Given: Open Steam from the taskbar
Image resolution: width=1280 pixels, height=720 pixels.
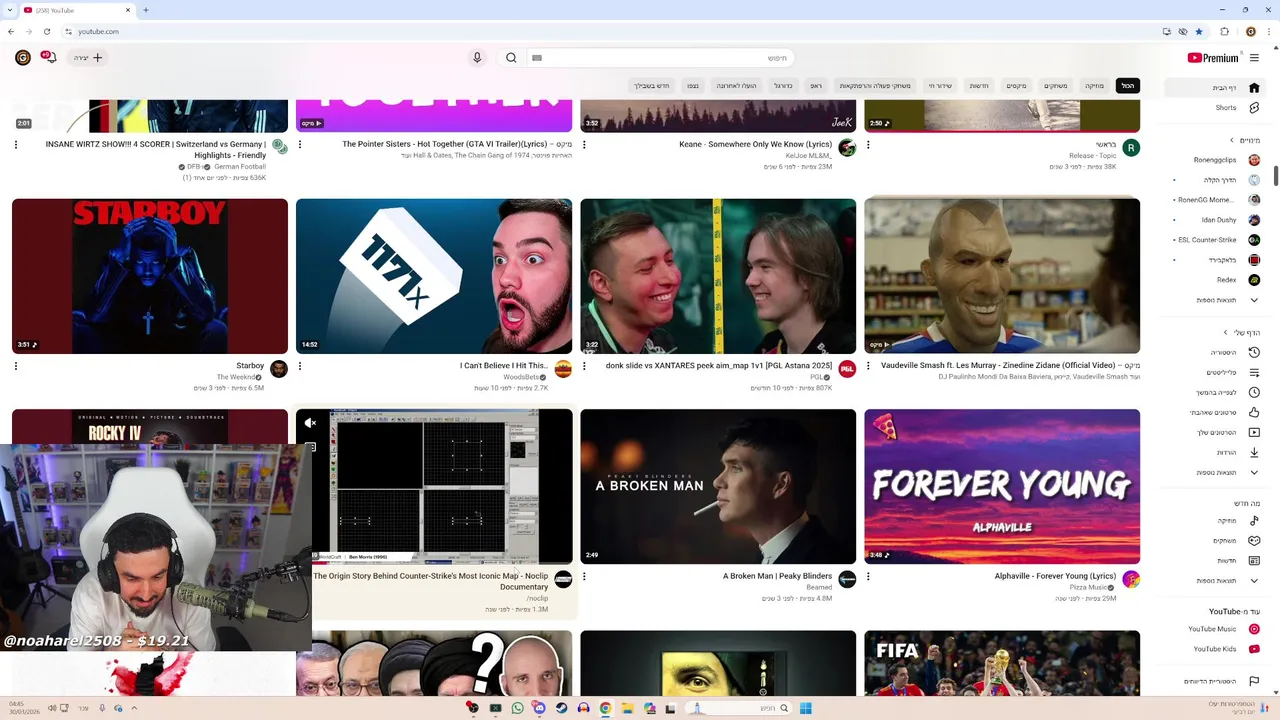Looking at the screenshot, I should click(561, 708).
